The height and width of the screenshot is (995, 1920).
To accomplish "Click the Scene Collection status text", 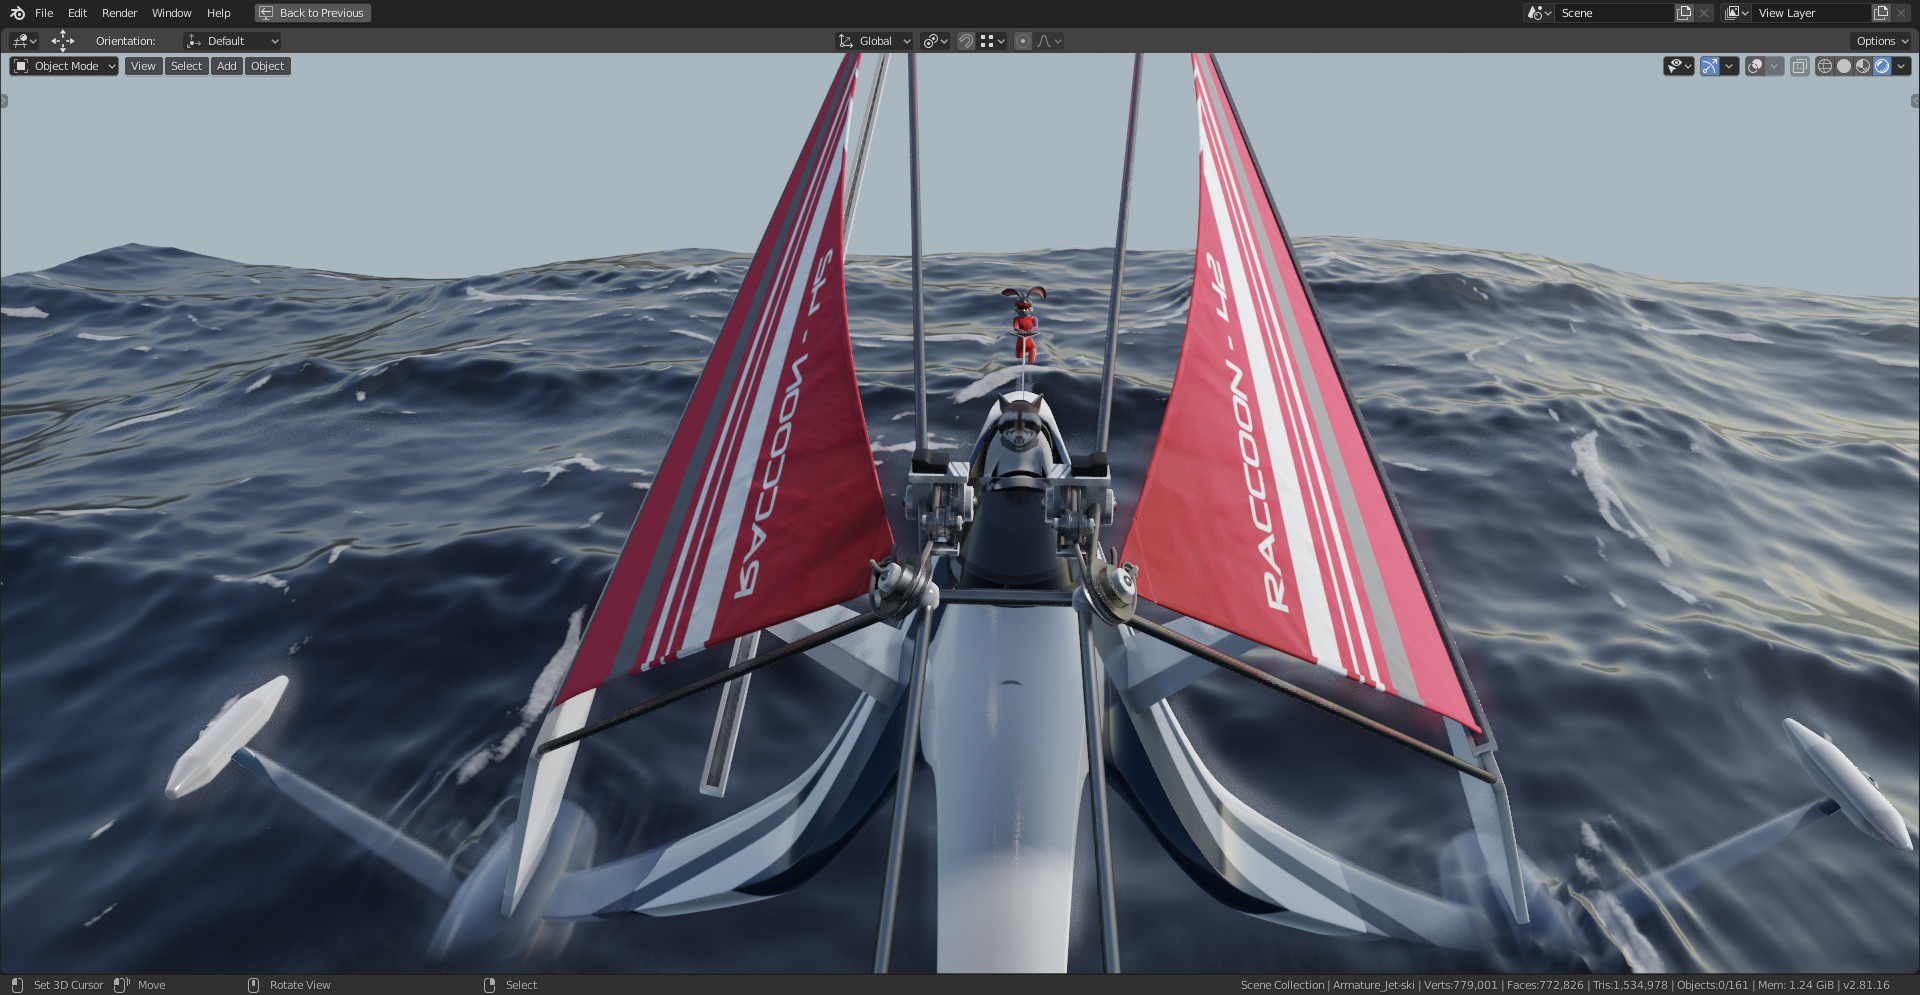I will (x=1282, y=985).
